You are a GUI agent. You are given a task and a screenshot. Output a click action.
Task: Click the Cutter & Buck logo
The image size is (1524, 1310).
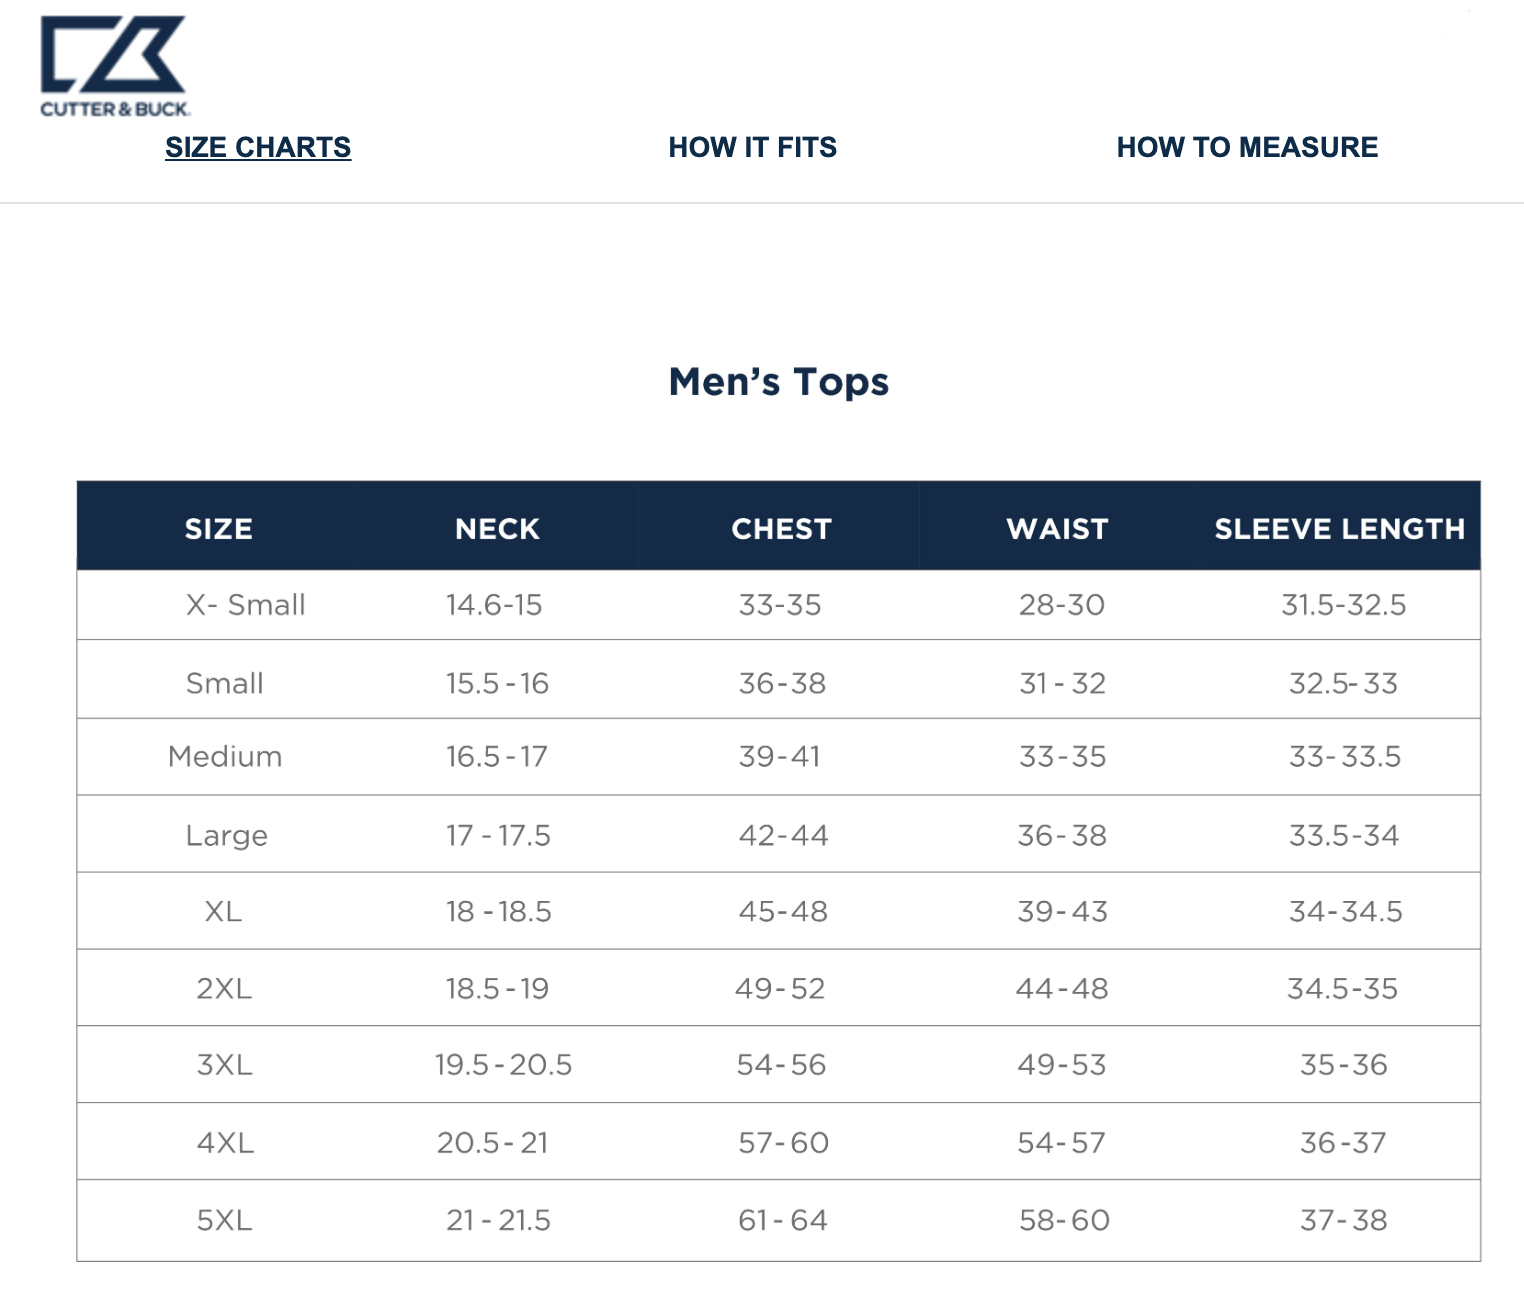(x=113, y=60)
